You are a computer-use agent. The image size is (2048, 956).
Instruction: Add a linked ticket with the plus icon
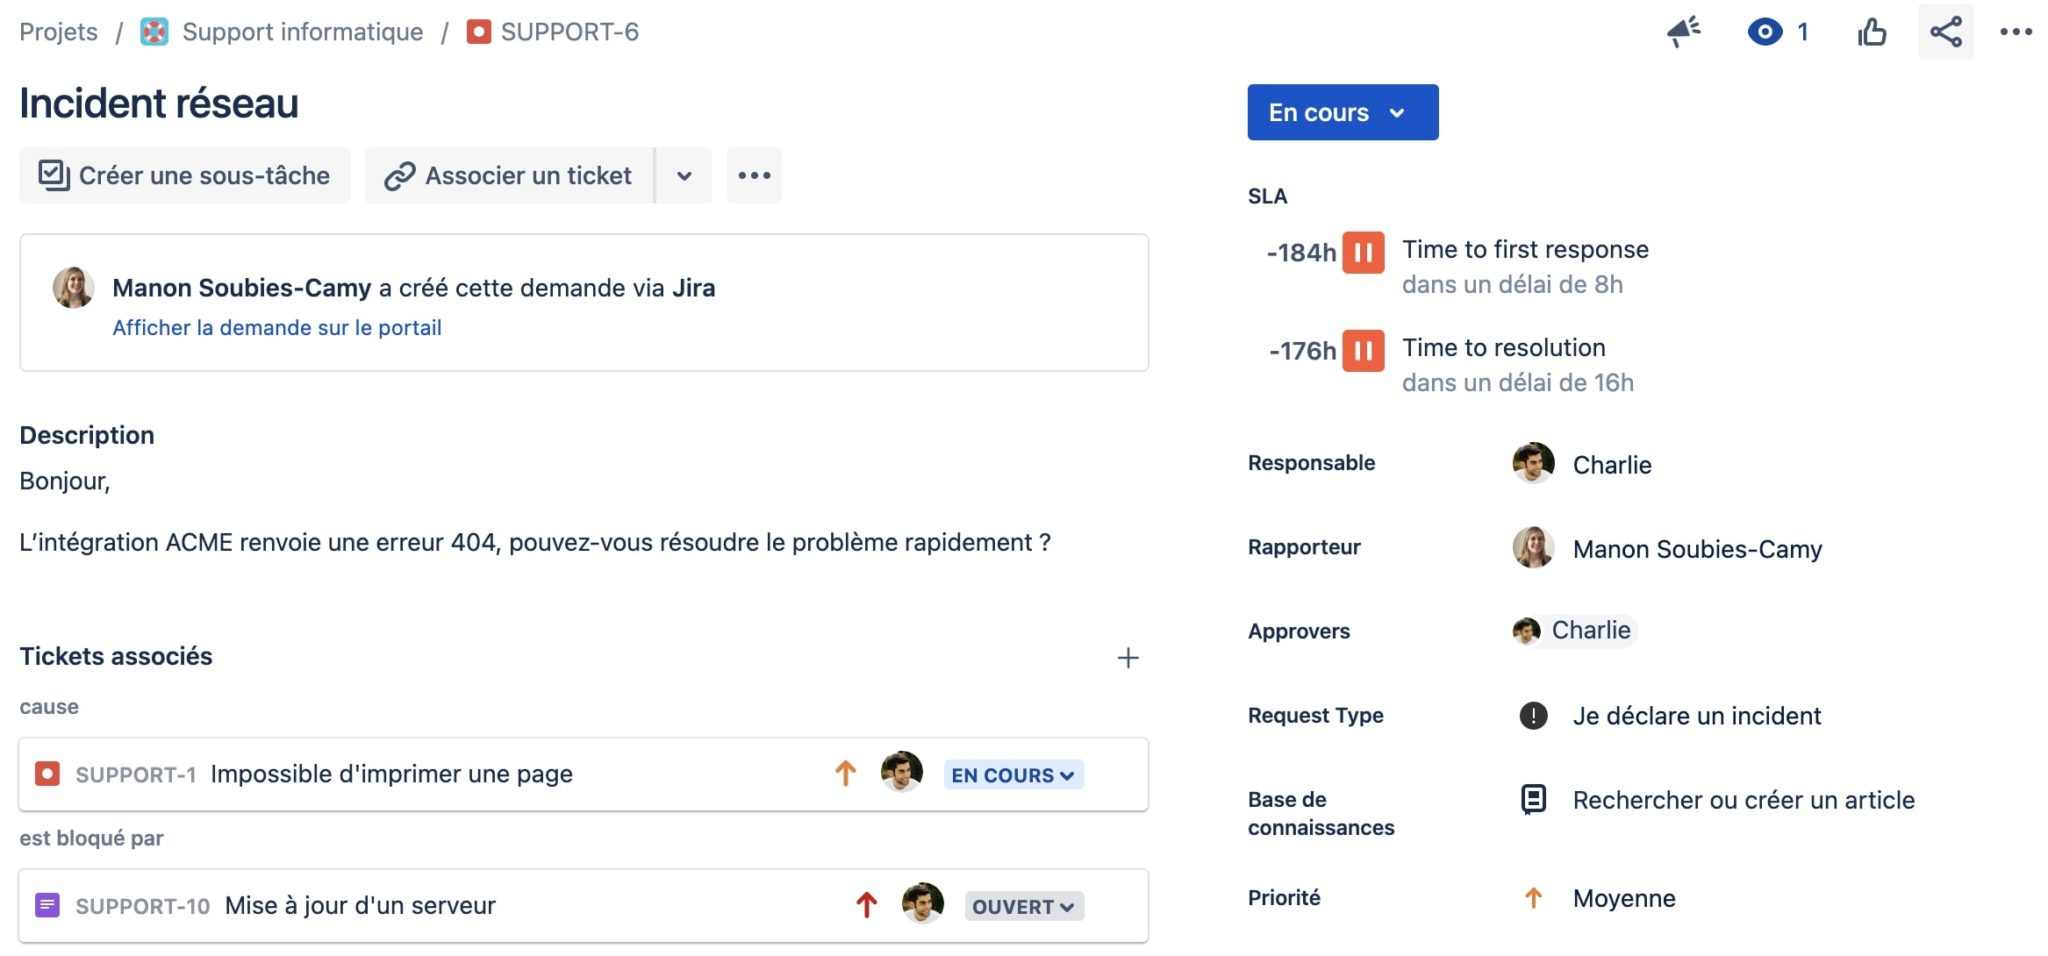[x=1128, y=657]
